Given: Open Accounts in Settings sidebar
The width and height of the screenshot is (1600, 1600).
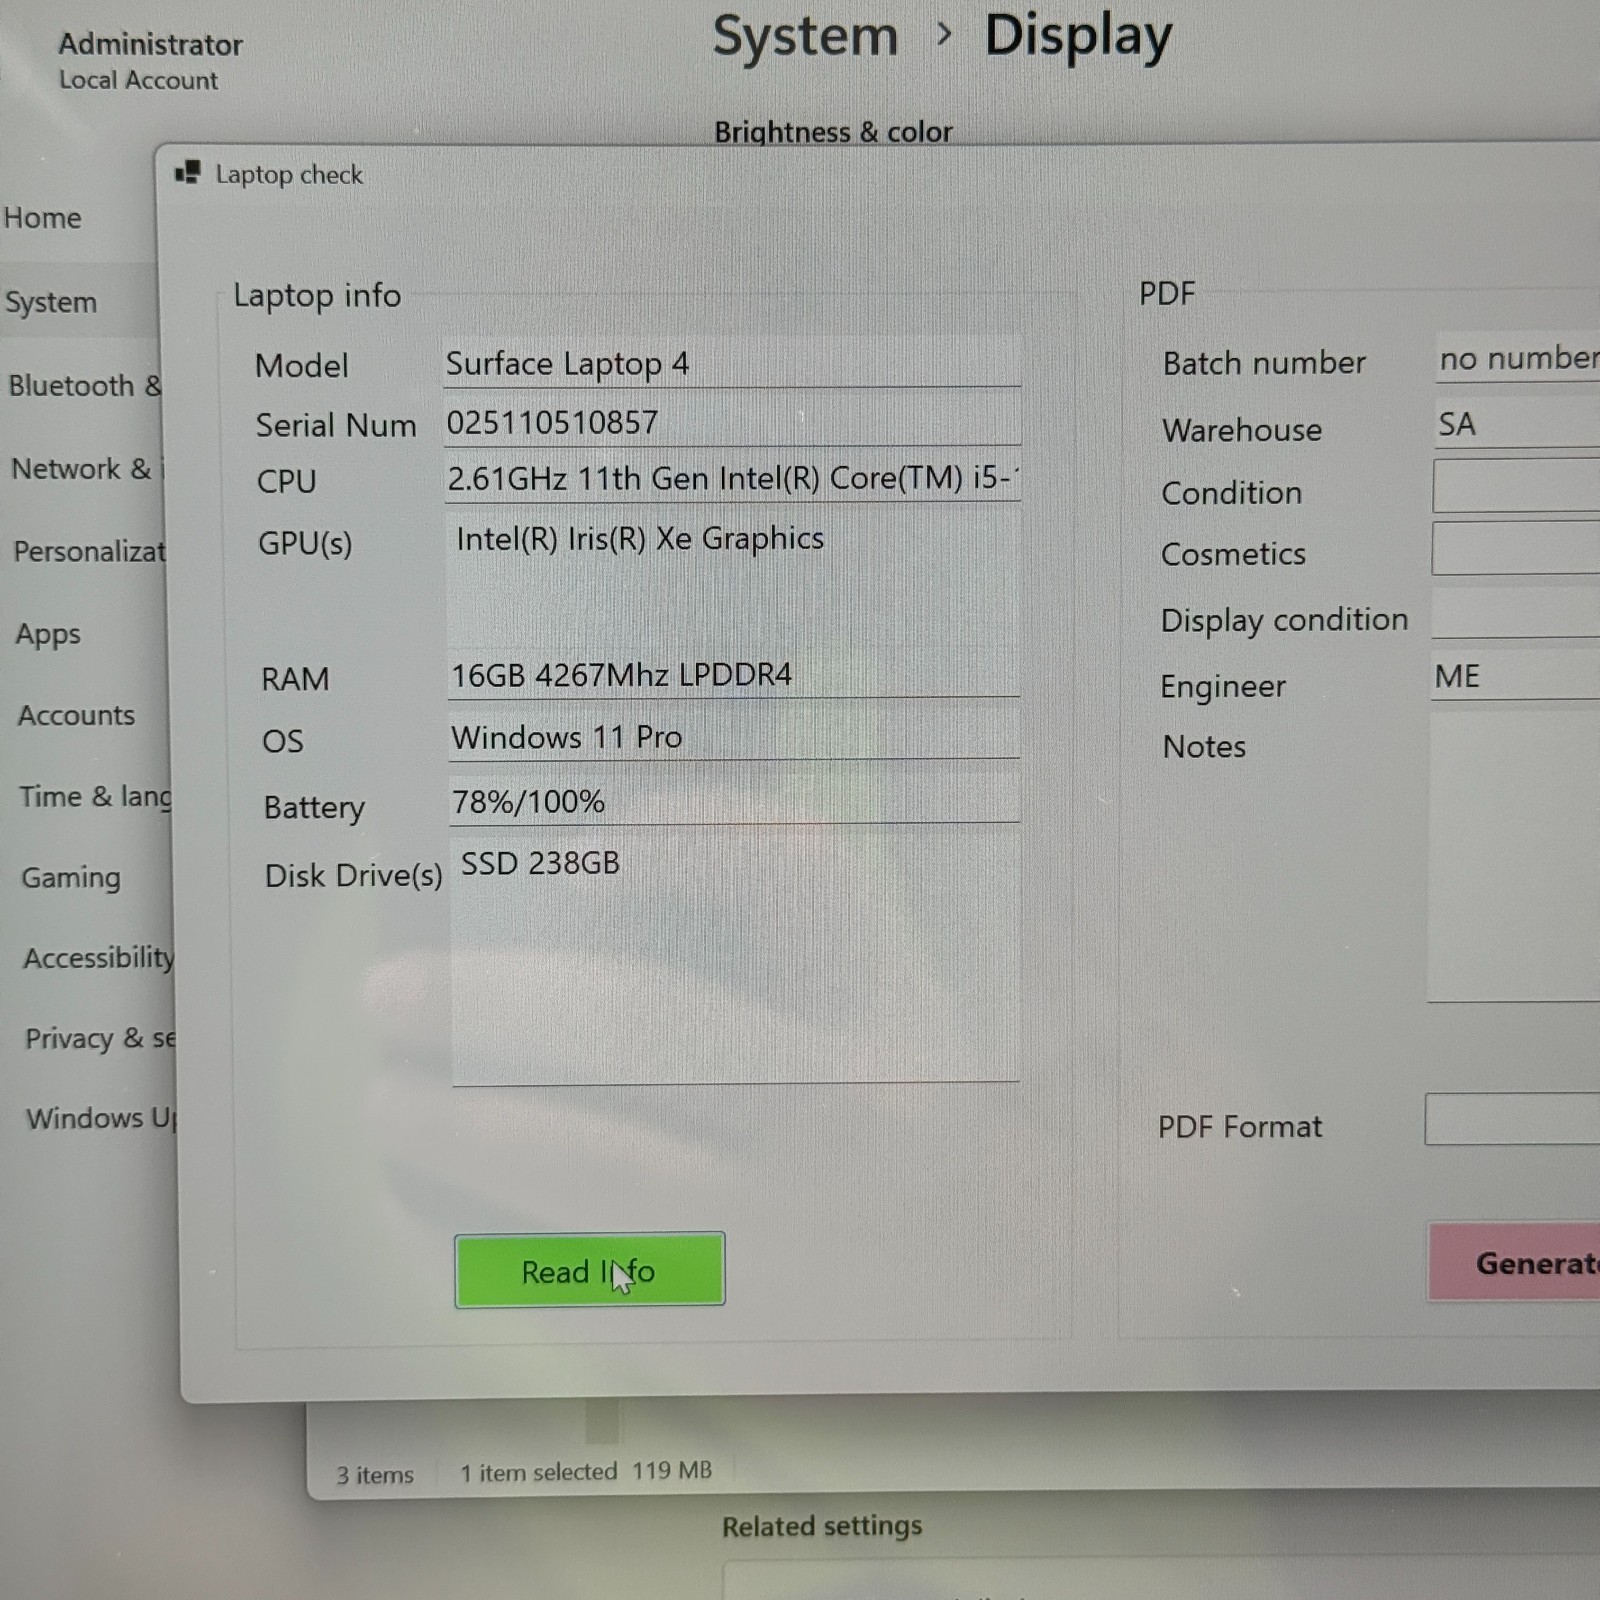Looking at the screenshot, I should point(76,716).
